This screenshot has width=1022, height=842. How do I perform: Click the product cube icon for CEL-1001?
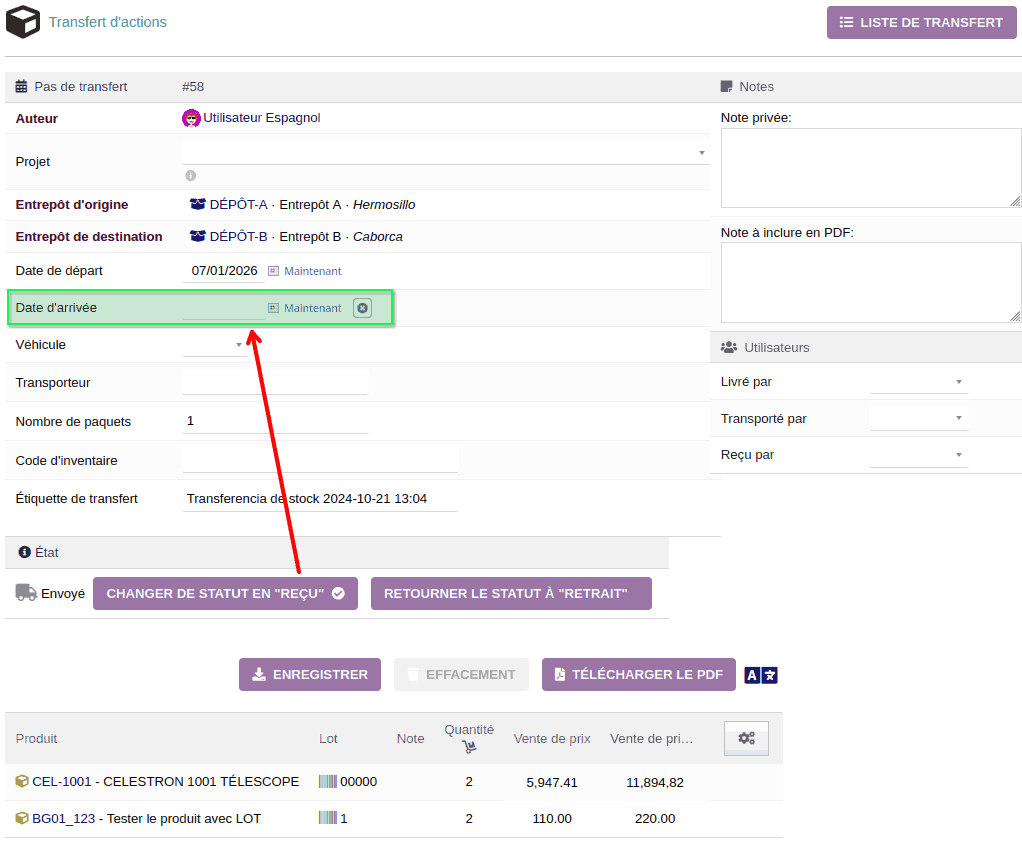22,782
